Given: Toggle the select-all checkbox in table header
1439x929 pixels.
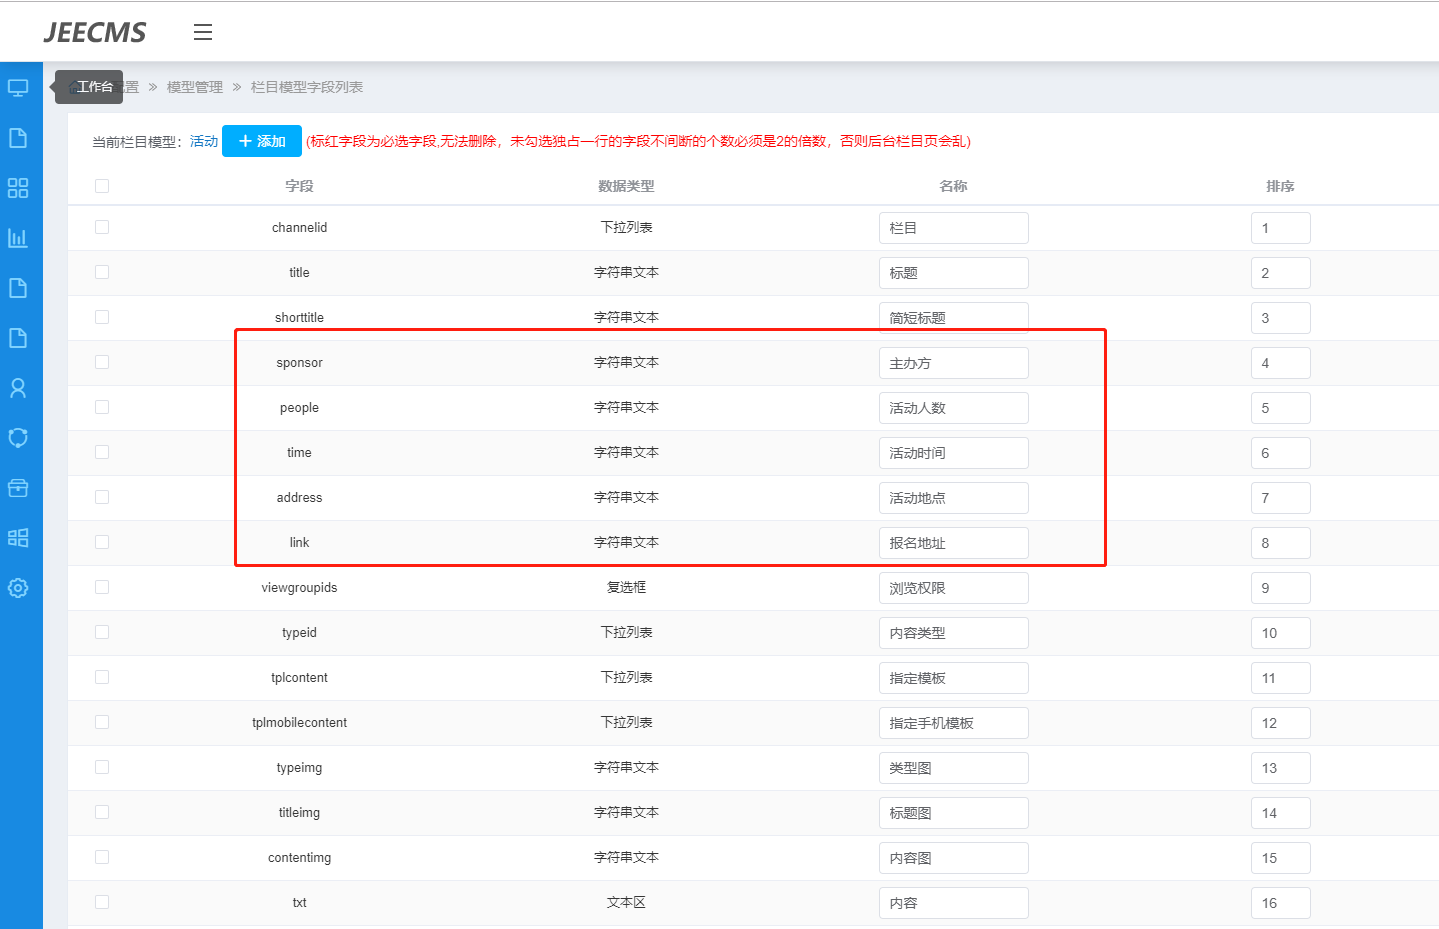Looking at the screenshot, I should pyautogui.click(x=102, y=186).
